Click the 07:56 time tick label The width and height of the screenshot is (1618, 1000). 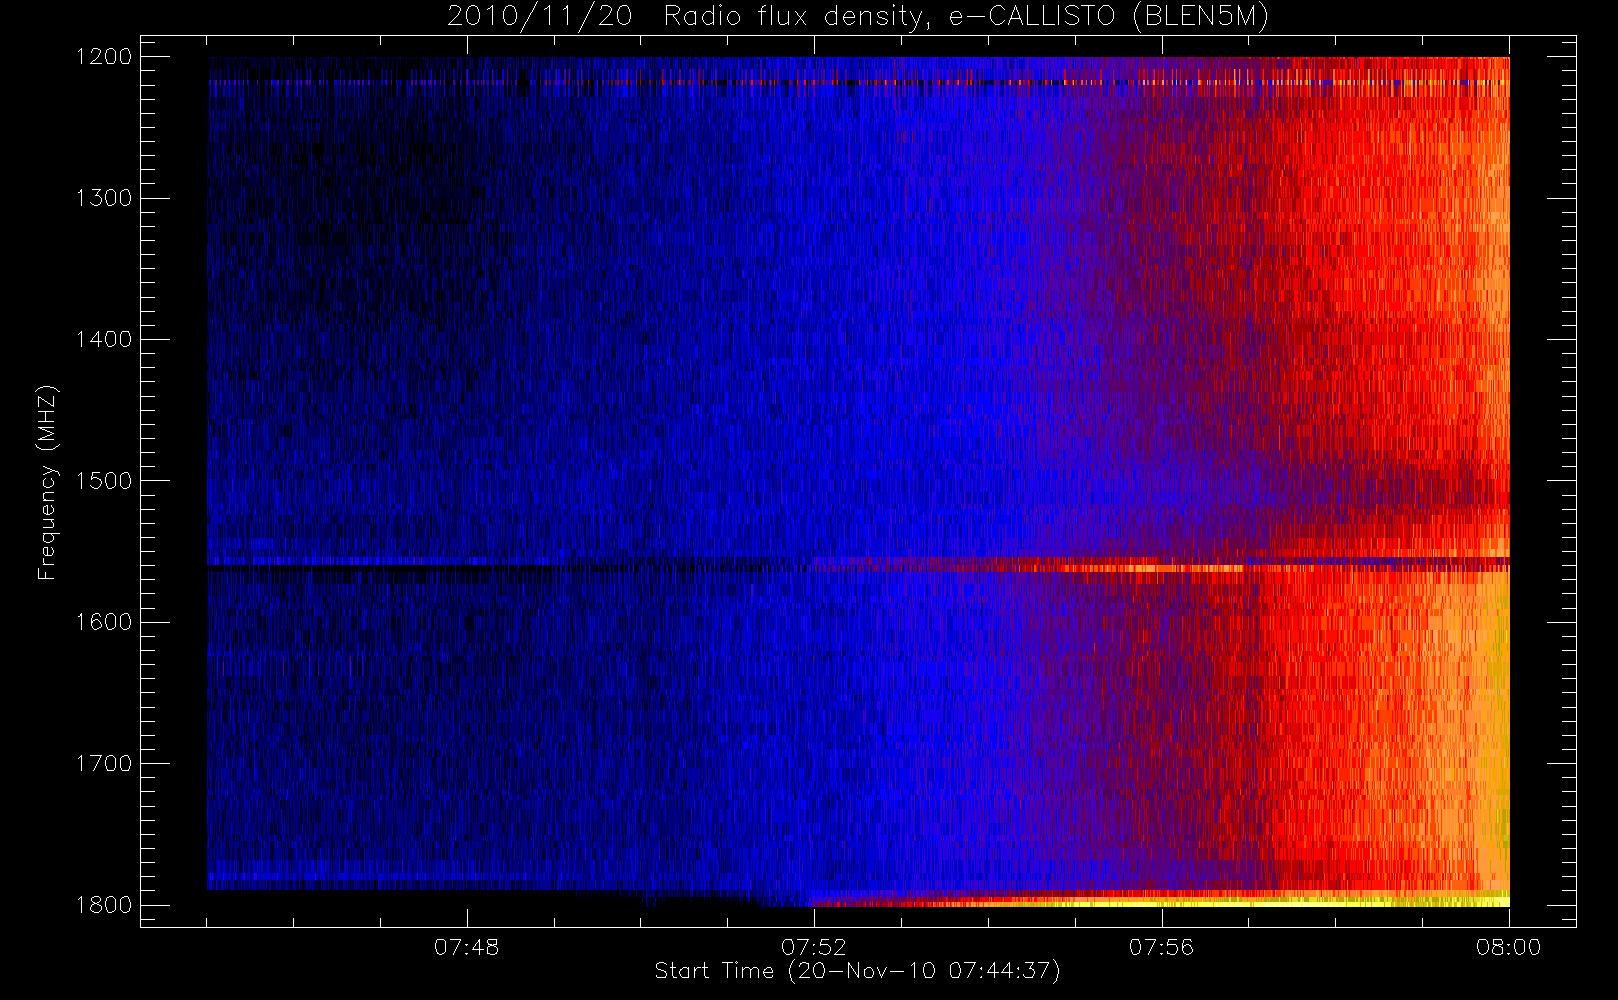[1161, 947]
